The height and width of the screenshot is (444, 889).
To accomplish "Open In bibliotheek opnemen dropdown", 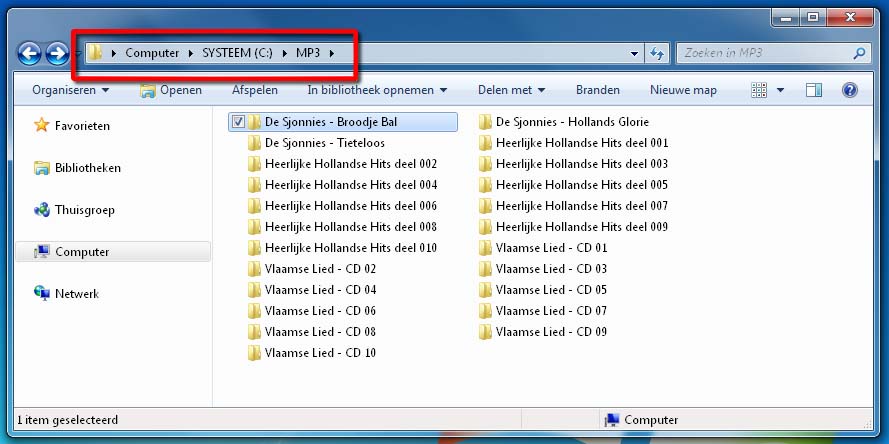I will pos(377,90).
